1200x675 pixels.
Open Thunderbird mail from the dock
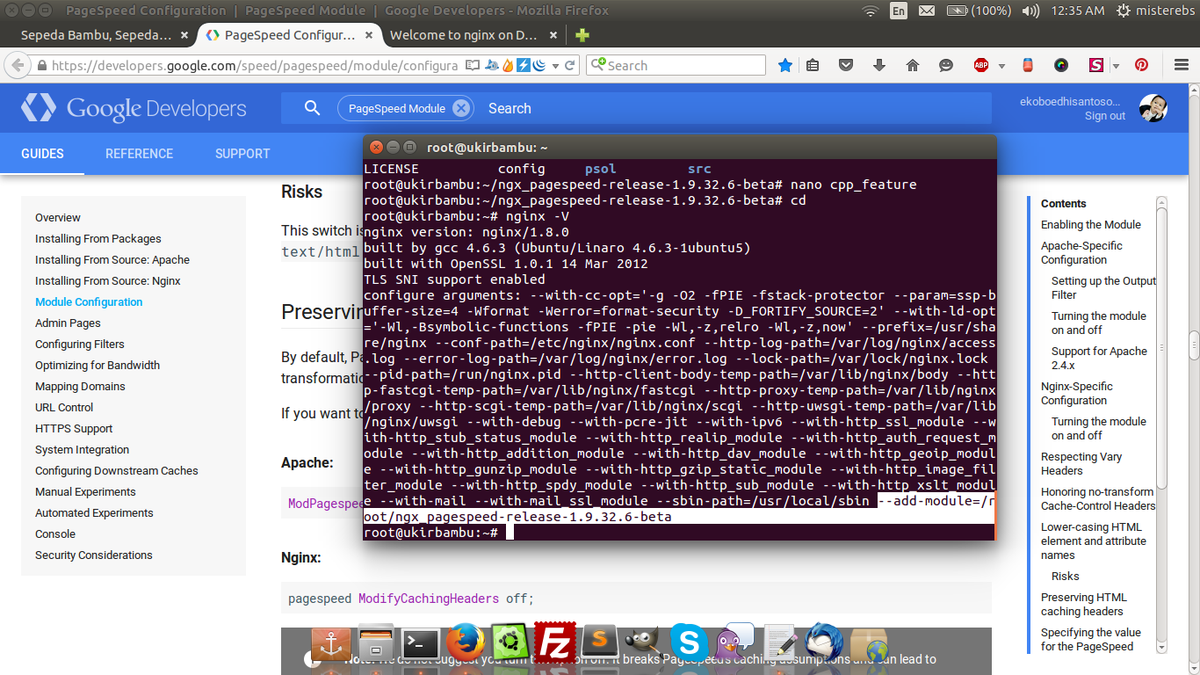click(x=824, y=642)
